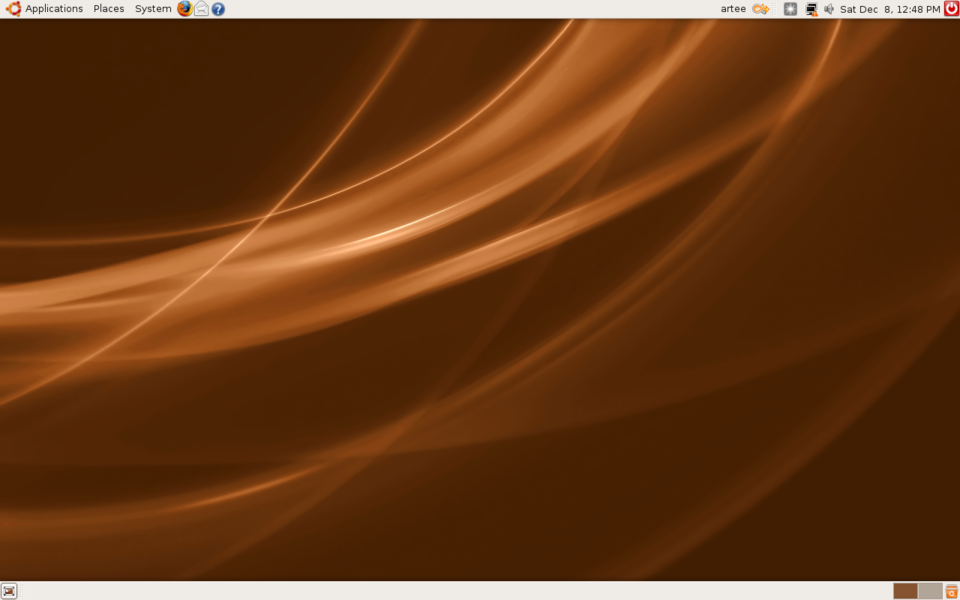This screenshot has width=960, height=600.
Task: Click the gray starburst notification icon
Action: coord(790,9)
